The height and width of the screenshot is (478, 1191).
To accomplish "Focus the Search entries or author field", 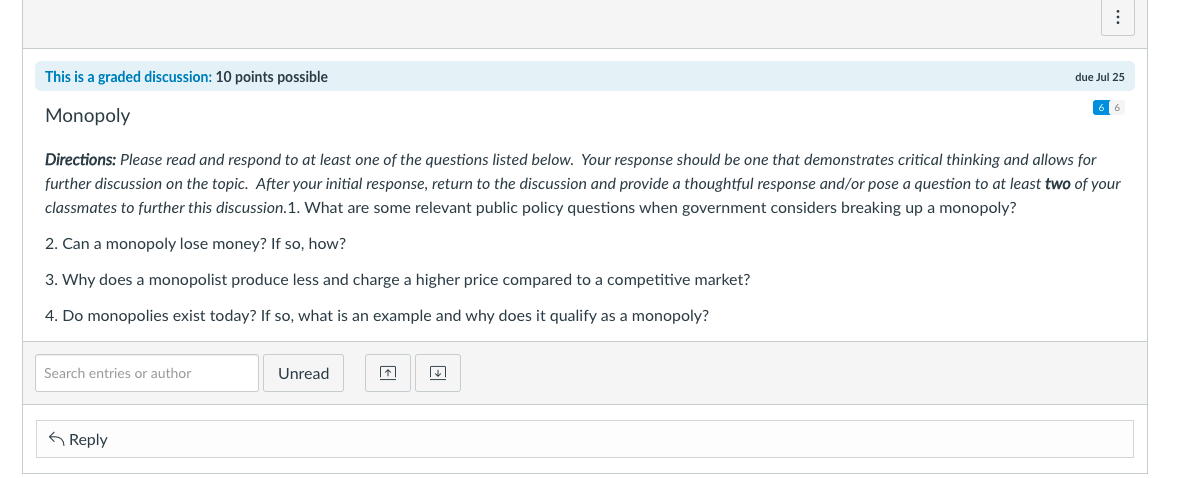I will [x=146, y=373].
